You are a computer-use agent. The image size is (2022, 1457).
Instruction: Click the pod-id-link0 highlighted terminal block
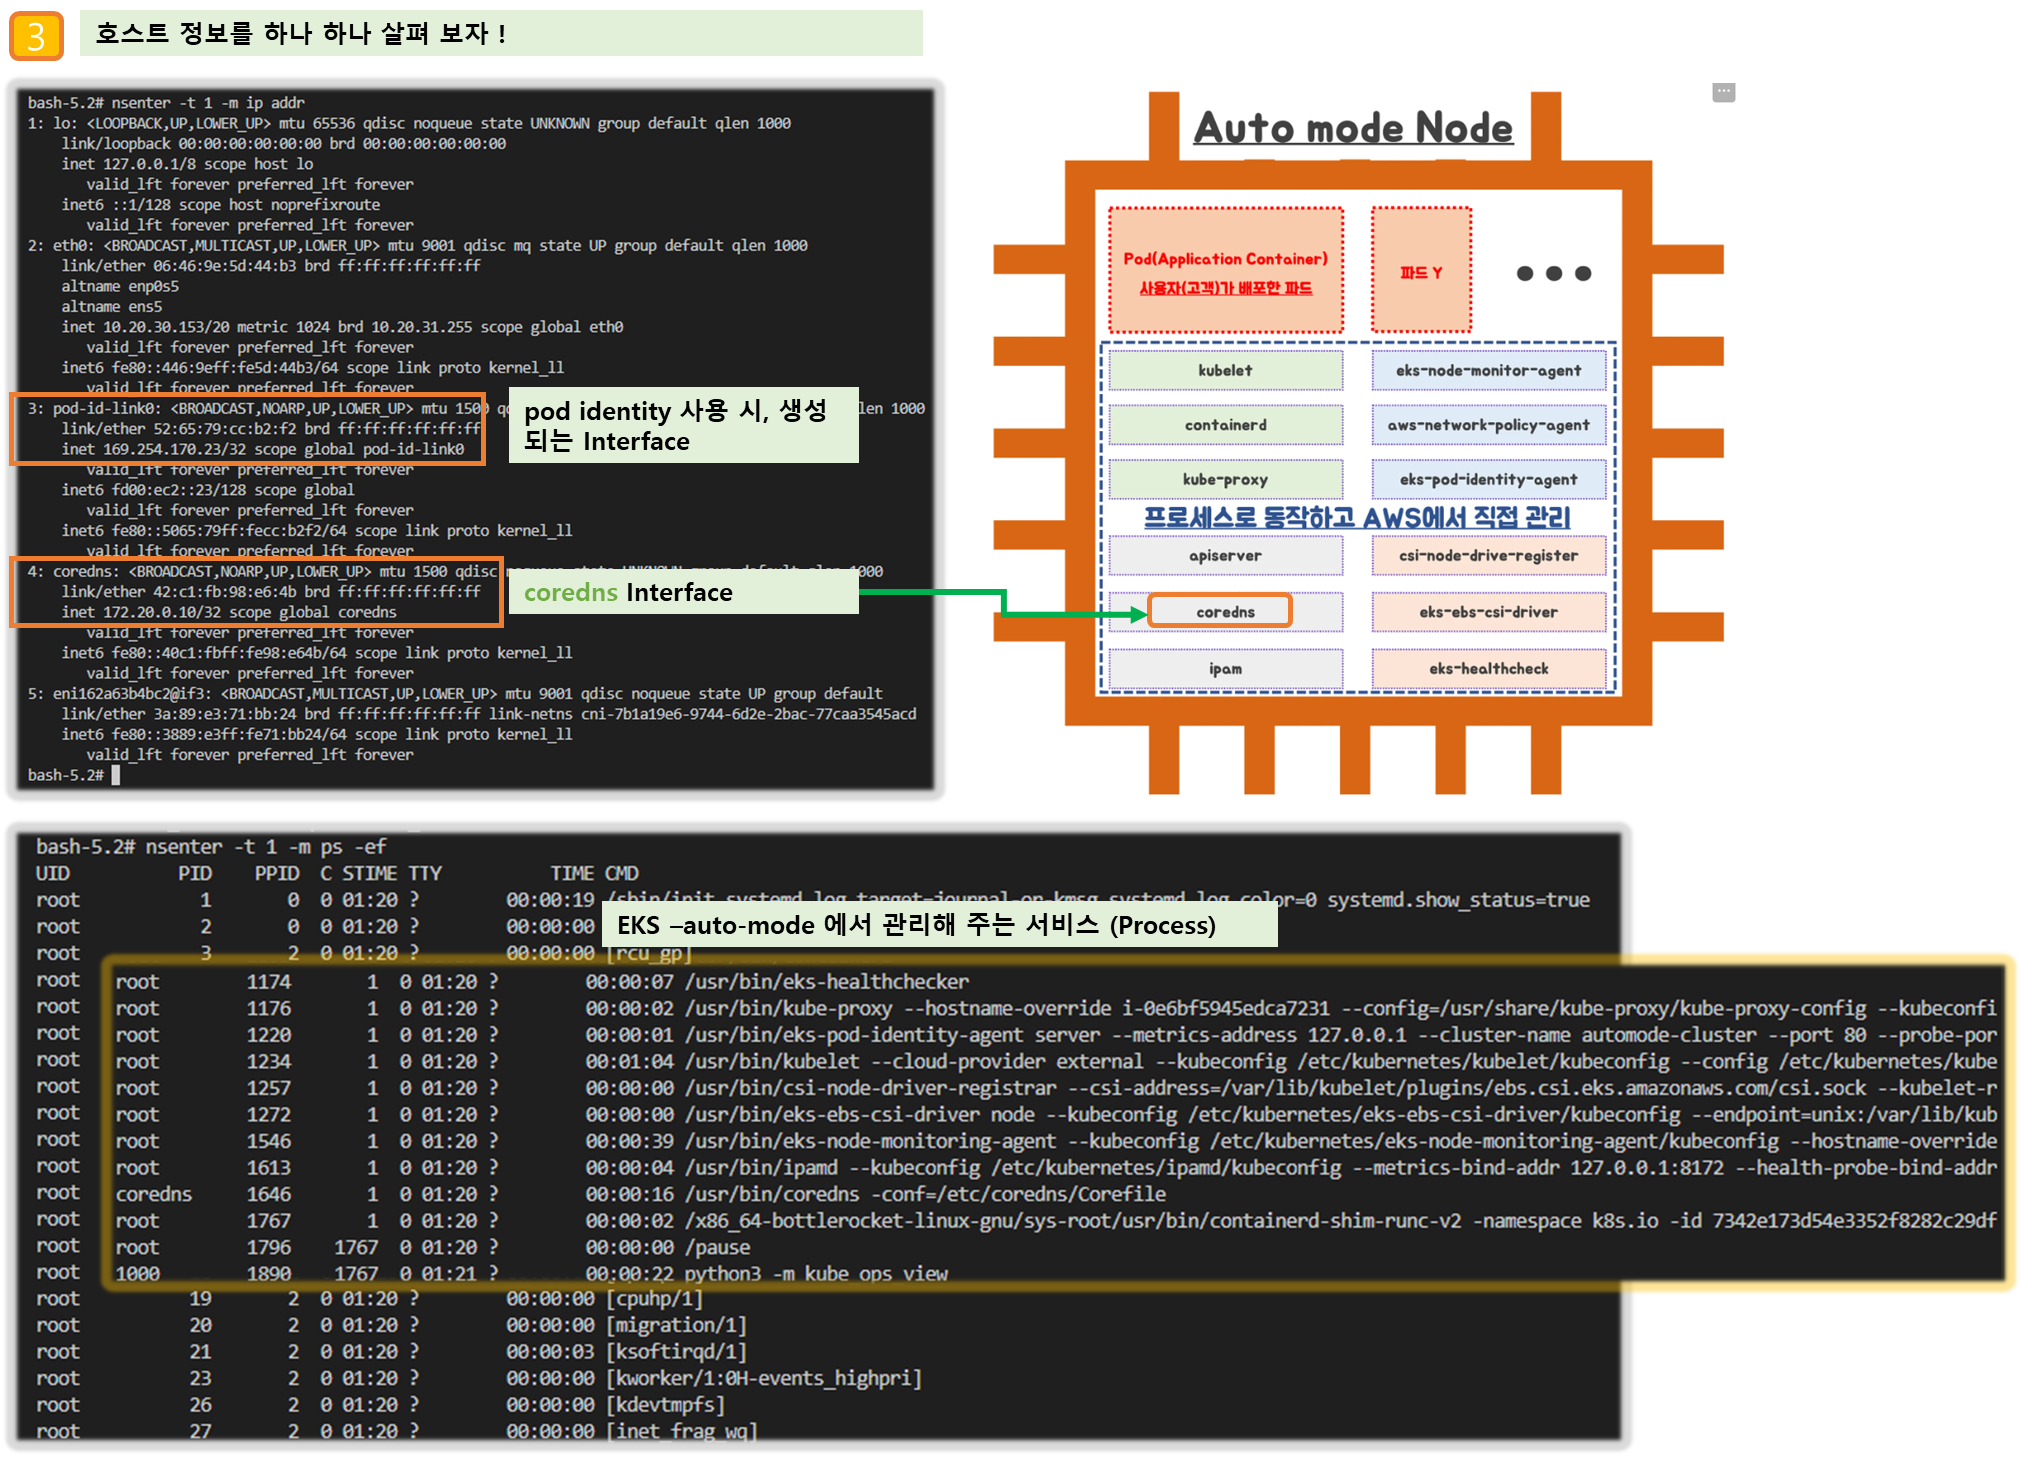pyautogui.click(x=248, y=429)
